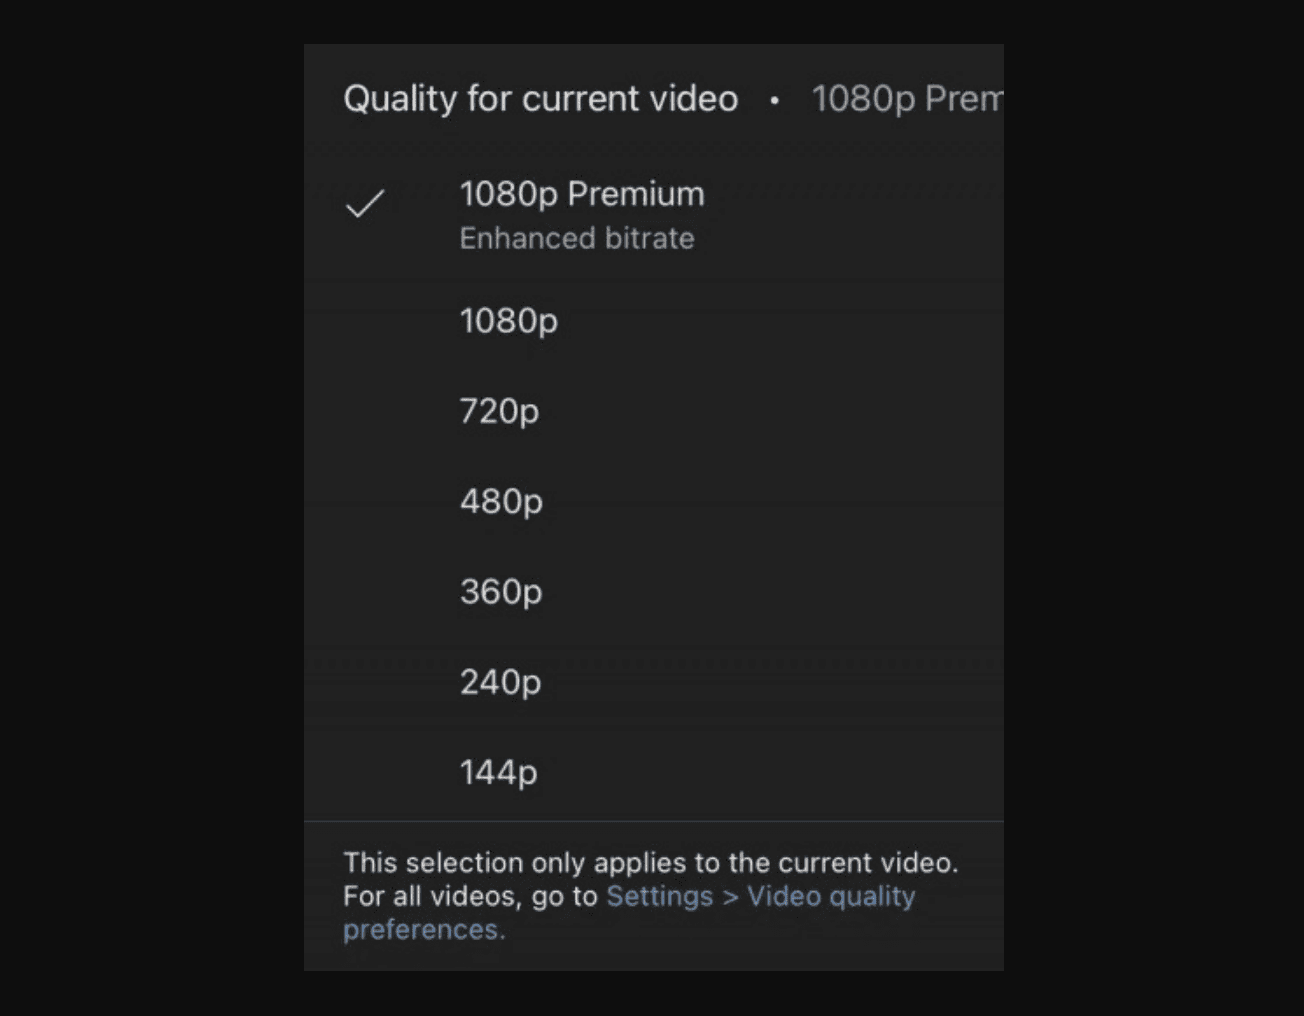Pick the lowest 144p quality

coord(498,772)
